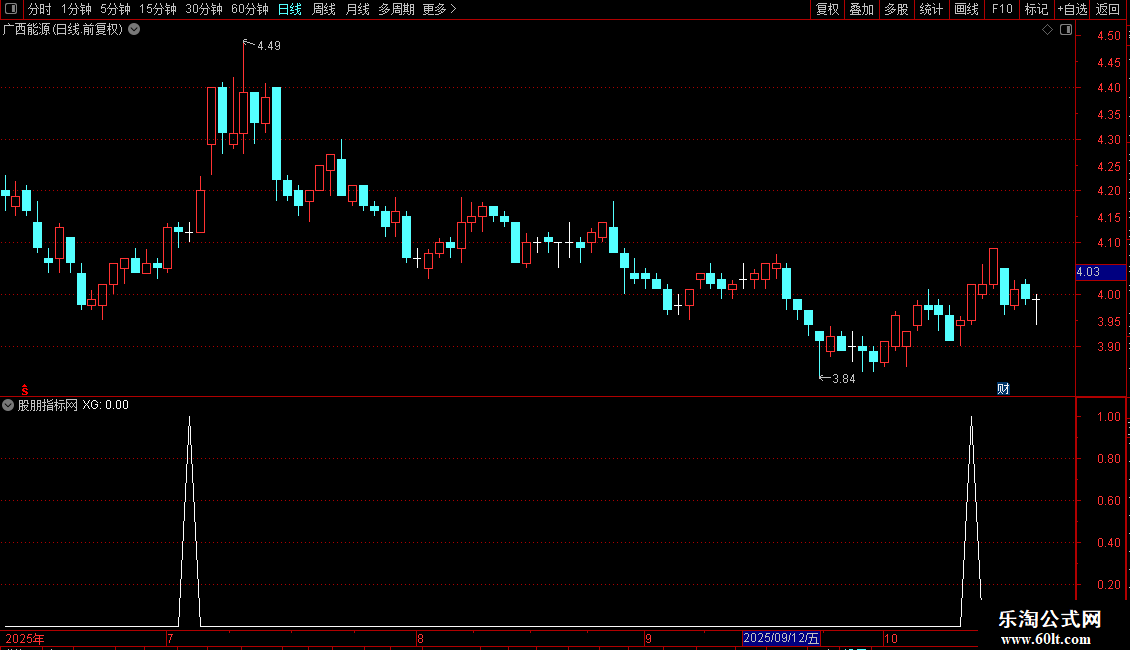
Task: Click the 3.84 low price label
Action: tap(843, 378)
